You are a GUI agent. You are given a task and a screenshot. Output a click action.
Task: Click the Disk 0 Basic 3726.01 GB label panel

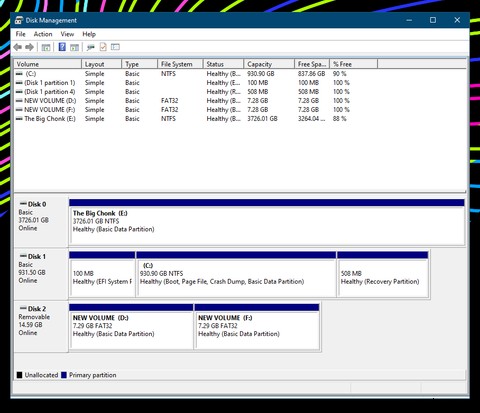coord(41,222)
